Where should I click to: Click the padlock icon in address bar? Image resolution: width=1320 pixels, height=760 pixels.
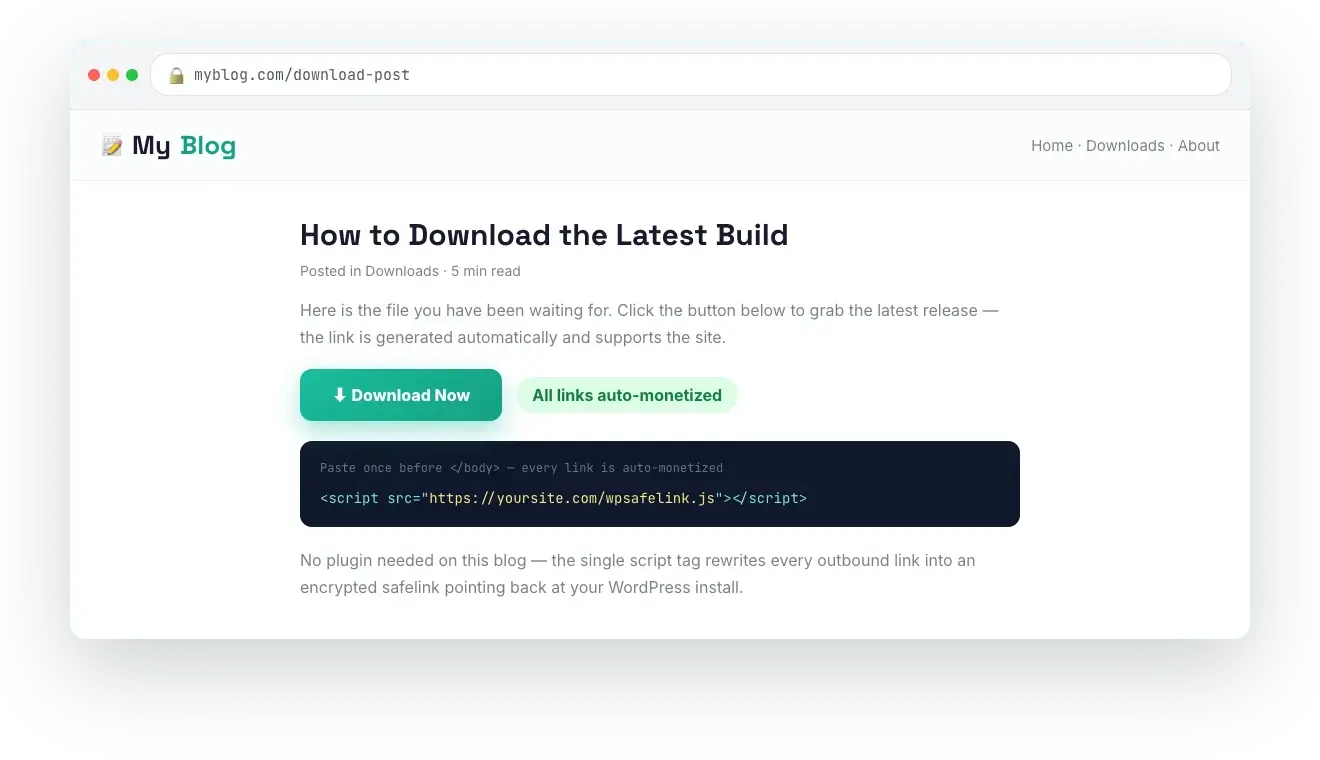(176, 75)
